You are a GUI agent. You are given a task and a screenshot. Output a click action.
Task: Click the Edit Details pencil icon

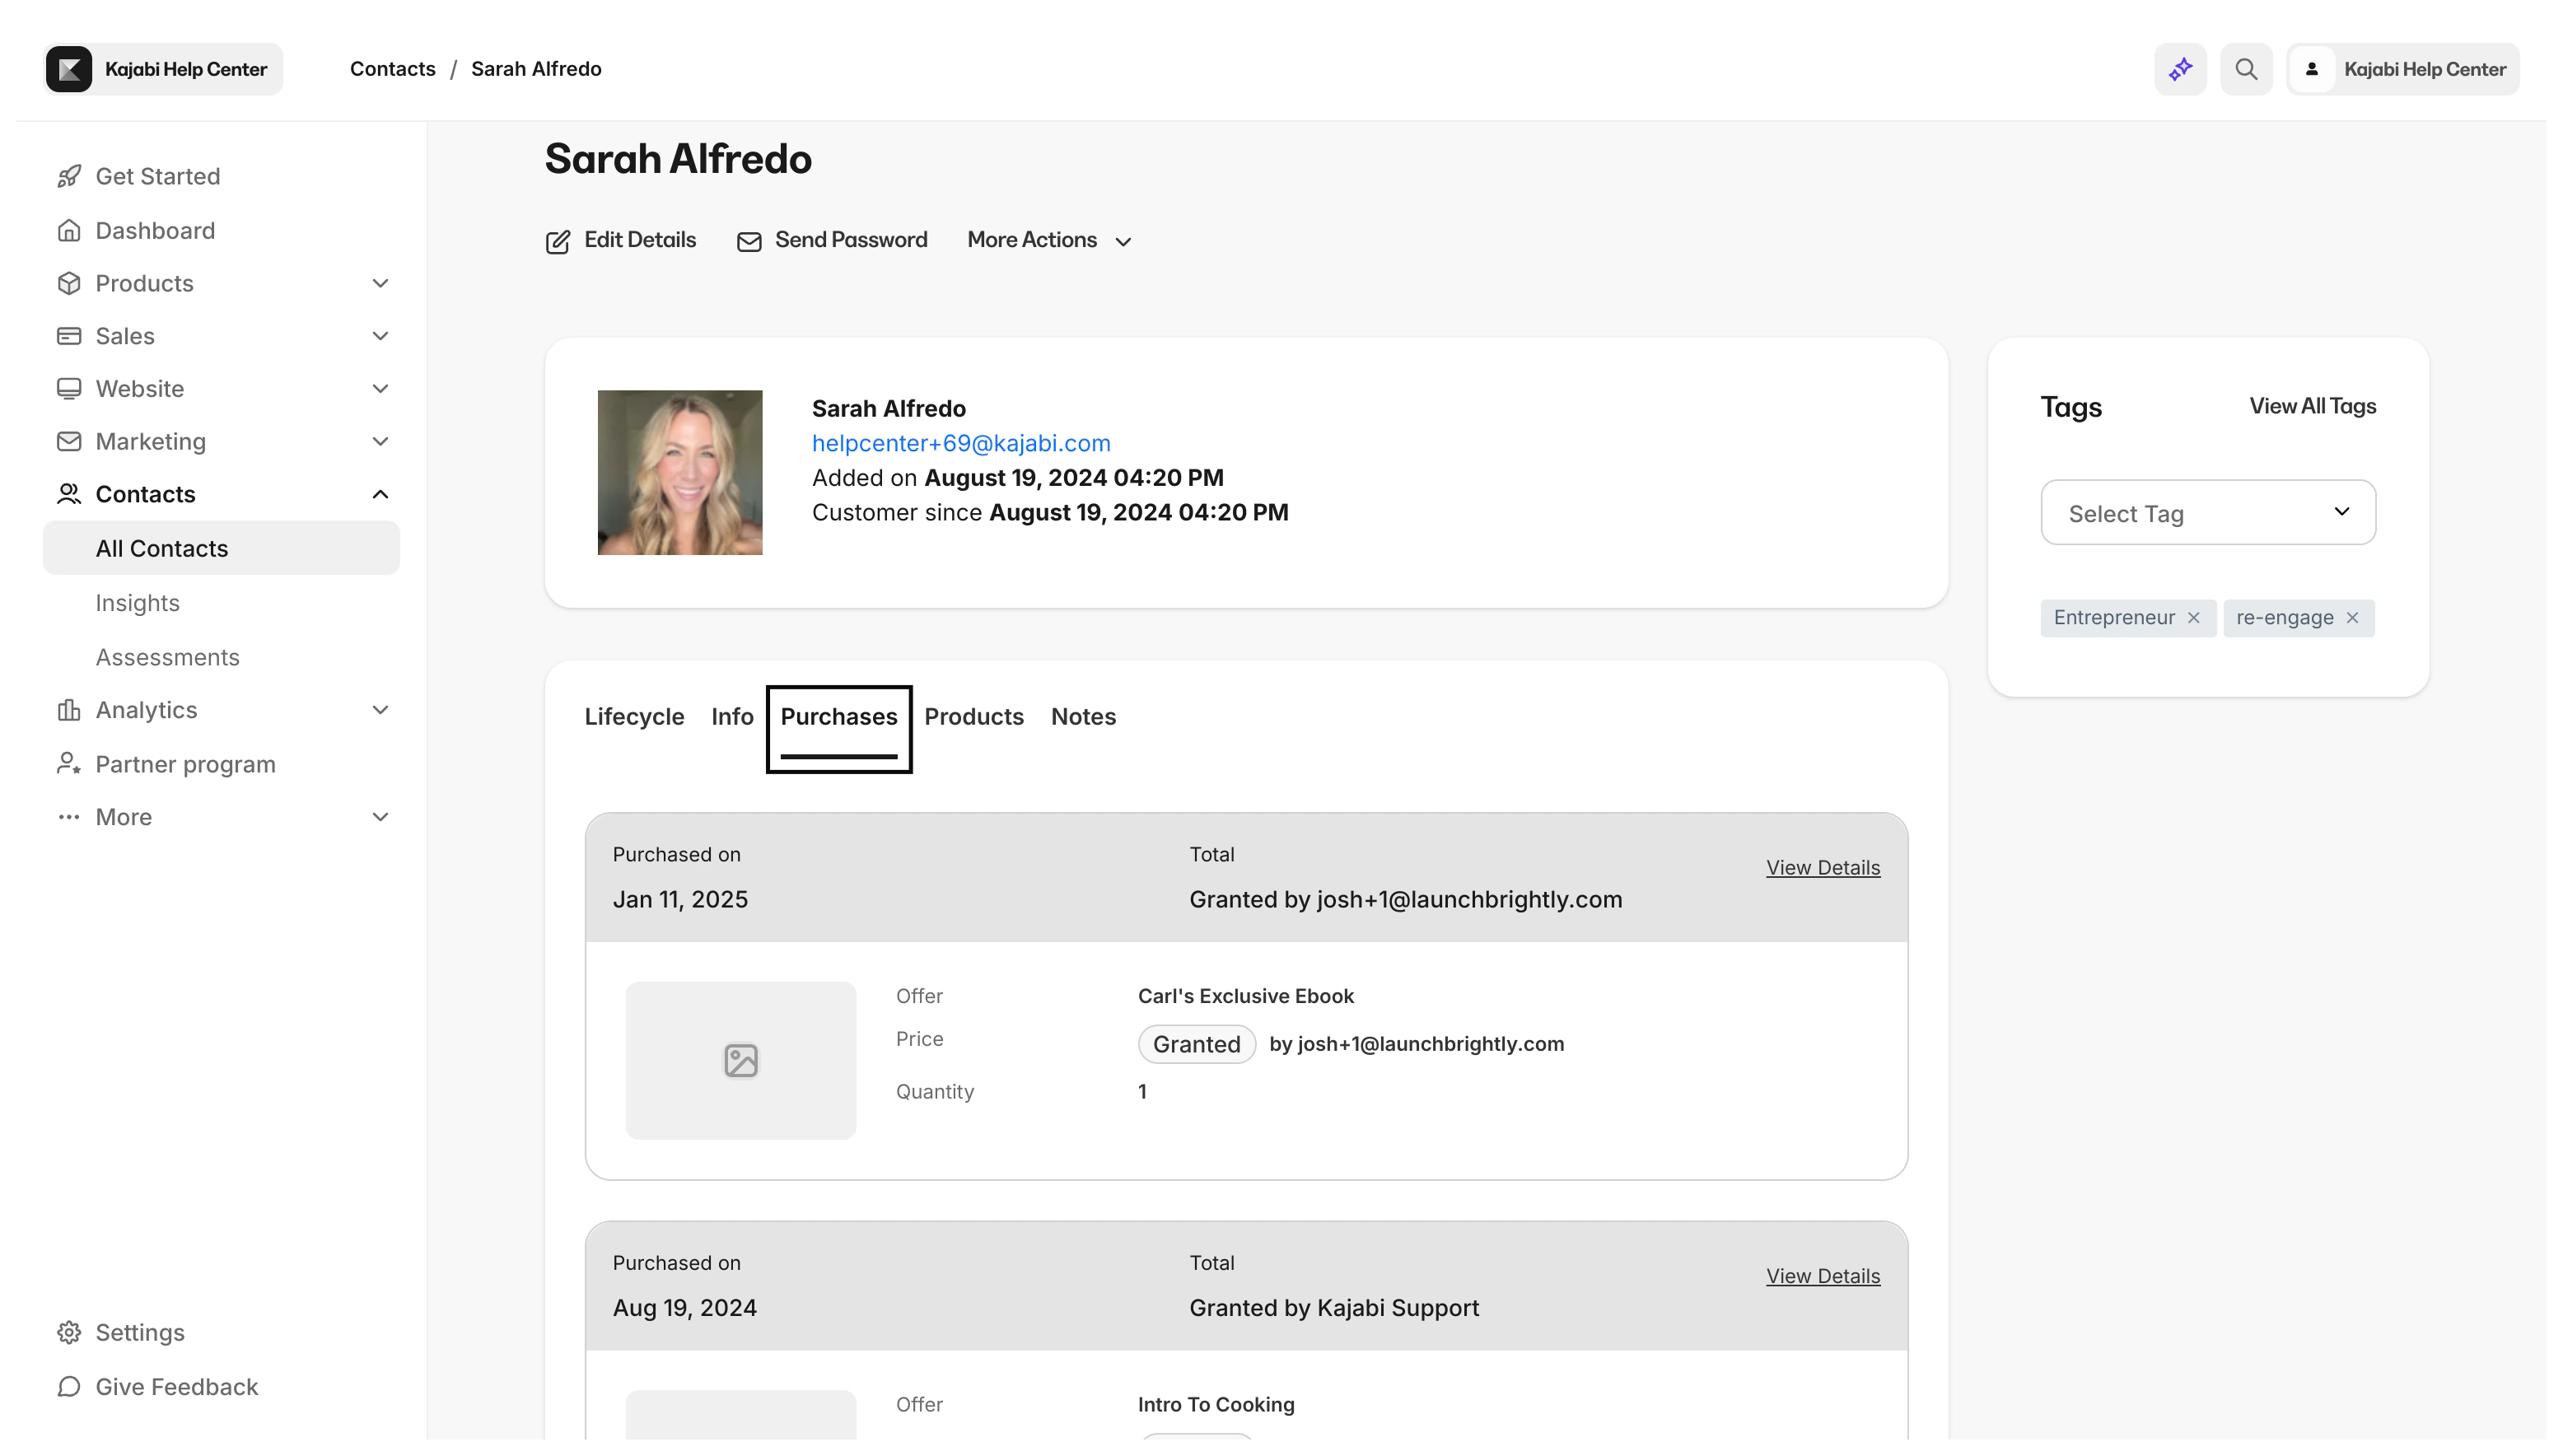tap(558, 241)
